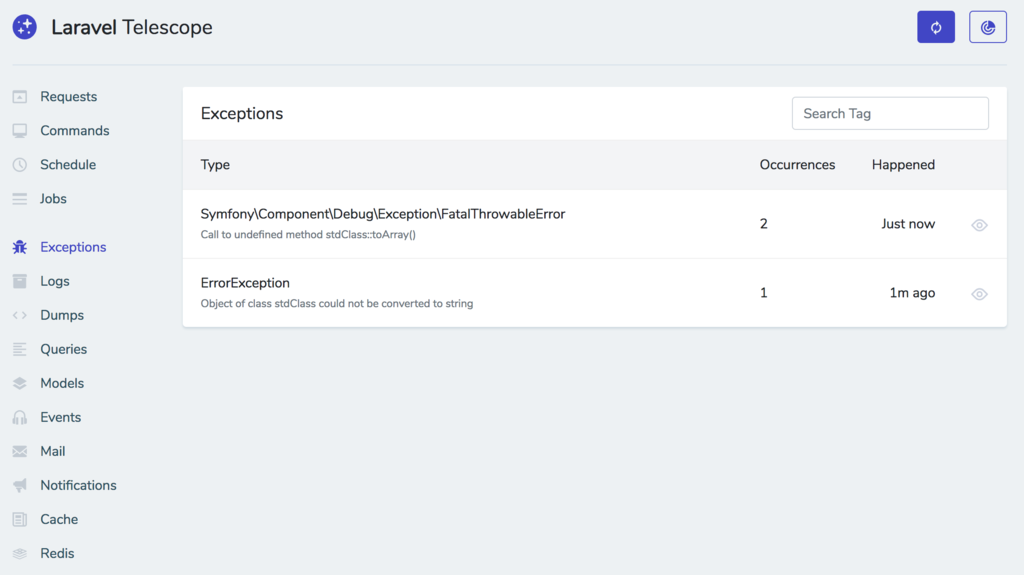Open the Models page

[x=62, y=383]
